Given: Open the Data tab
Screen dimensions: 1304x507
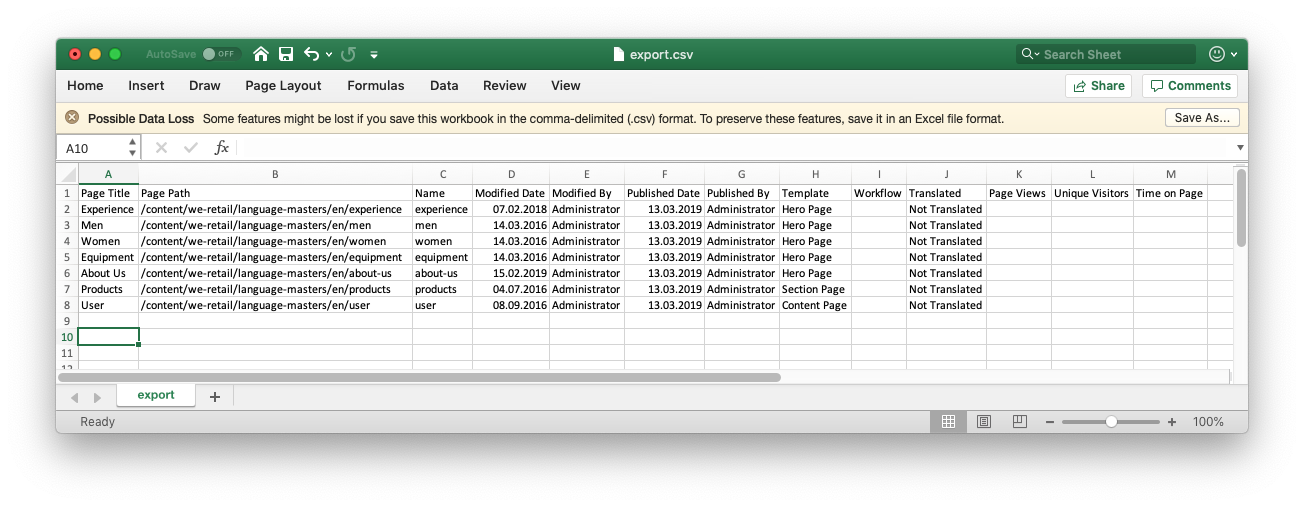Looking at the screenshot, I should coord(444,86).
